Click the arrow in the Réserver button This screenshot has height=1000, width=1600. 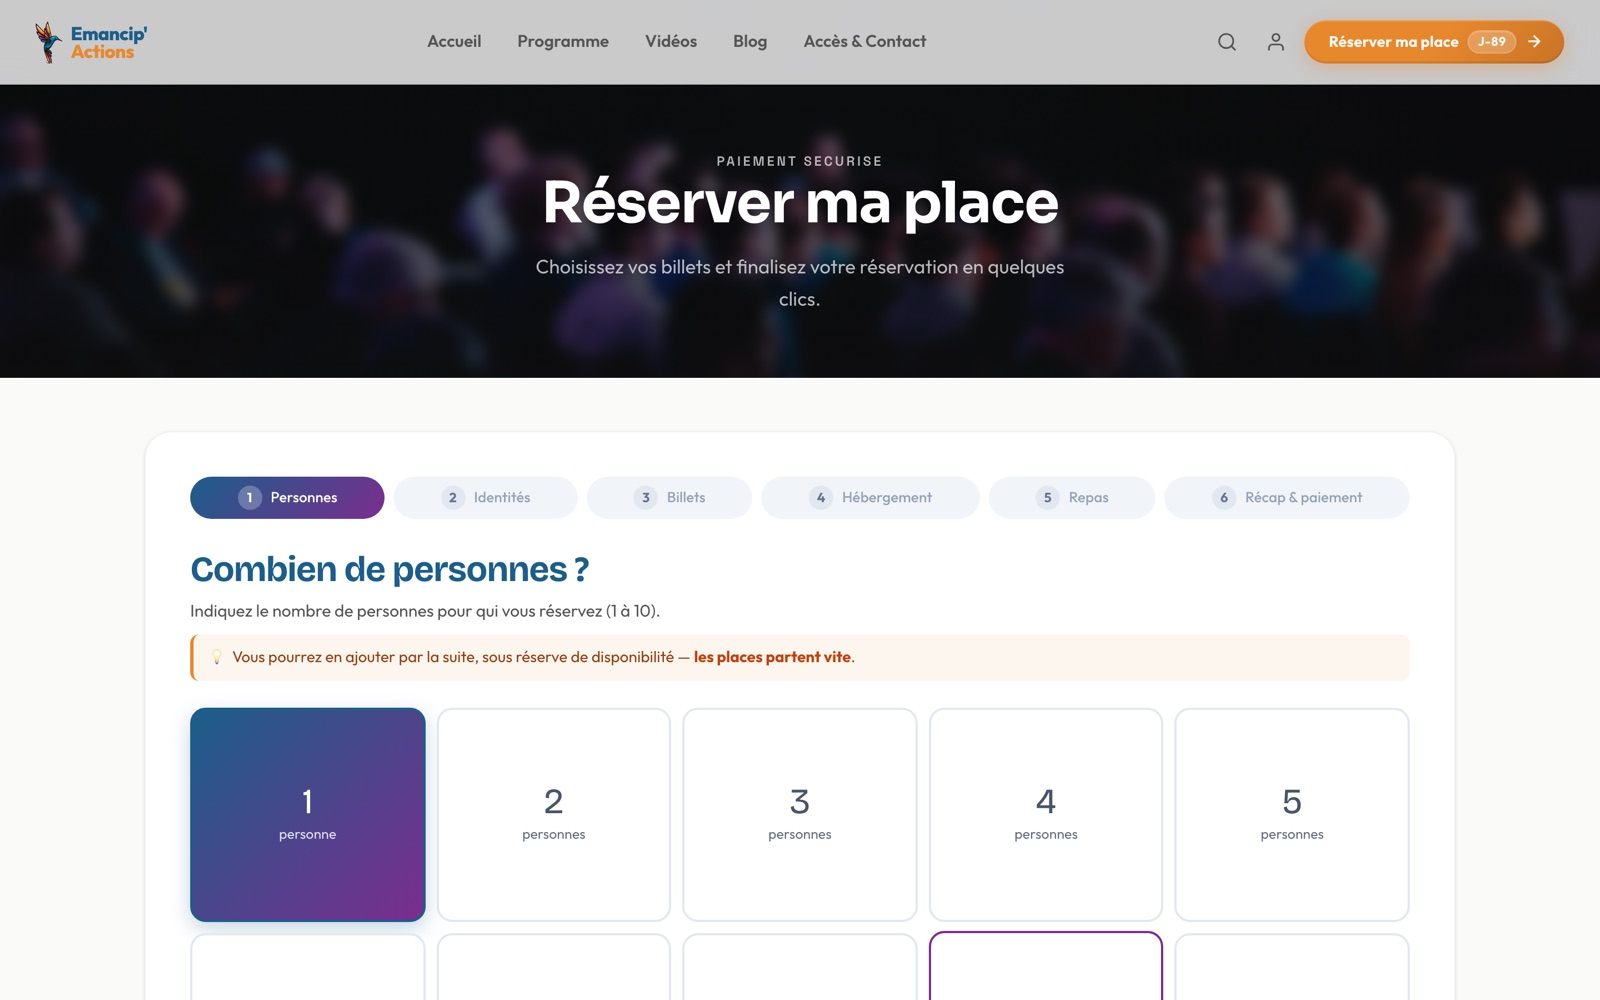[x=1534, y=42]
